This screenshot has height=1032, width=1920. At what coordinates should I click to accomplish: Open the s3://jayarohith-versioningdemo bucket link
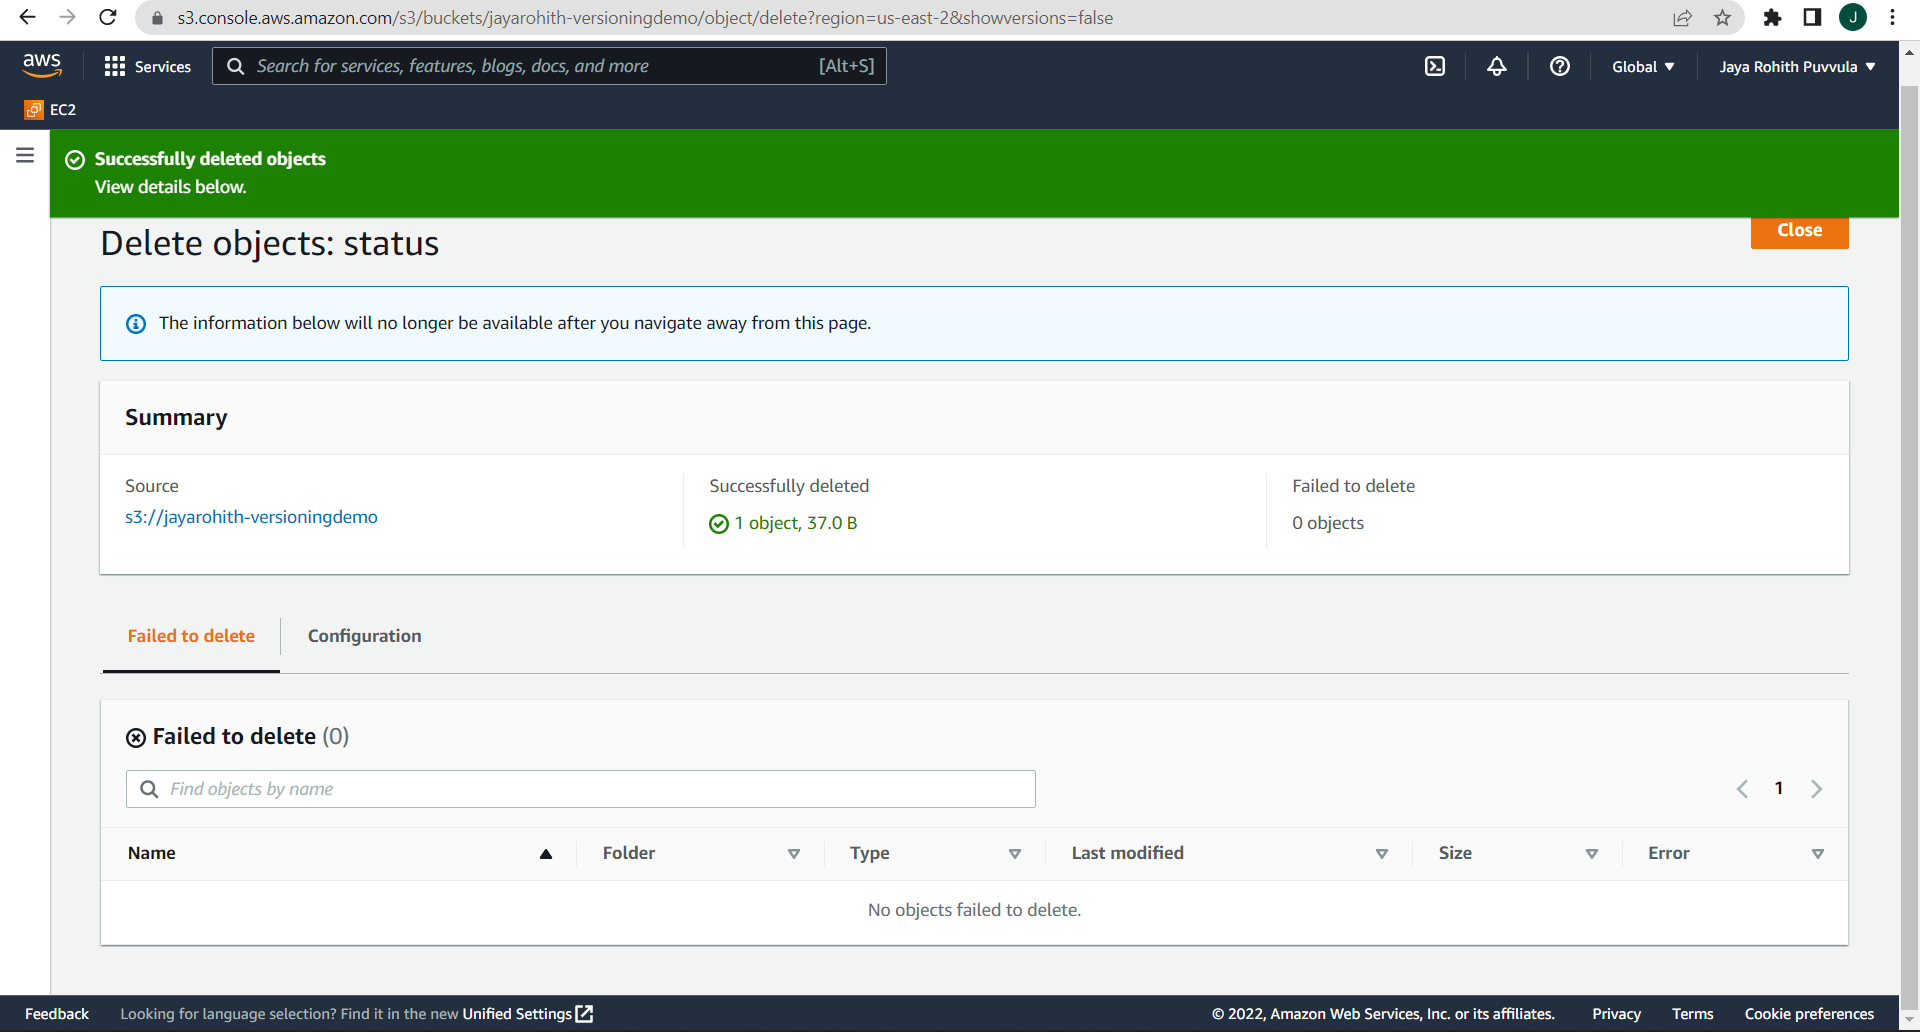[251, 517]
